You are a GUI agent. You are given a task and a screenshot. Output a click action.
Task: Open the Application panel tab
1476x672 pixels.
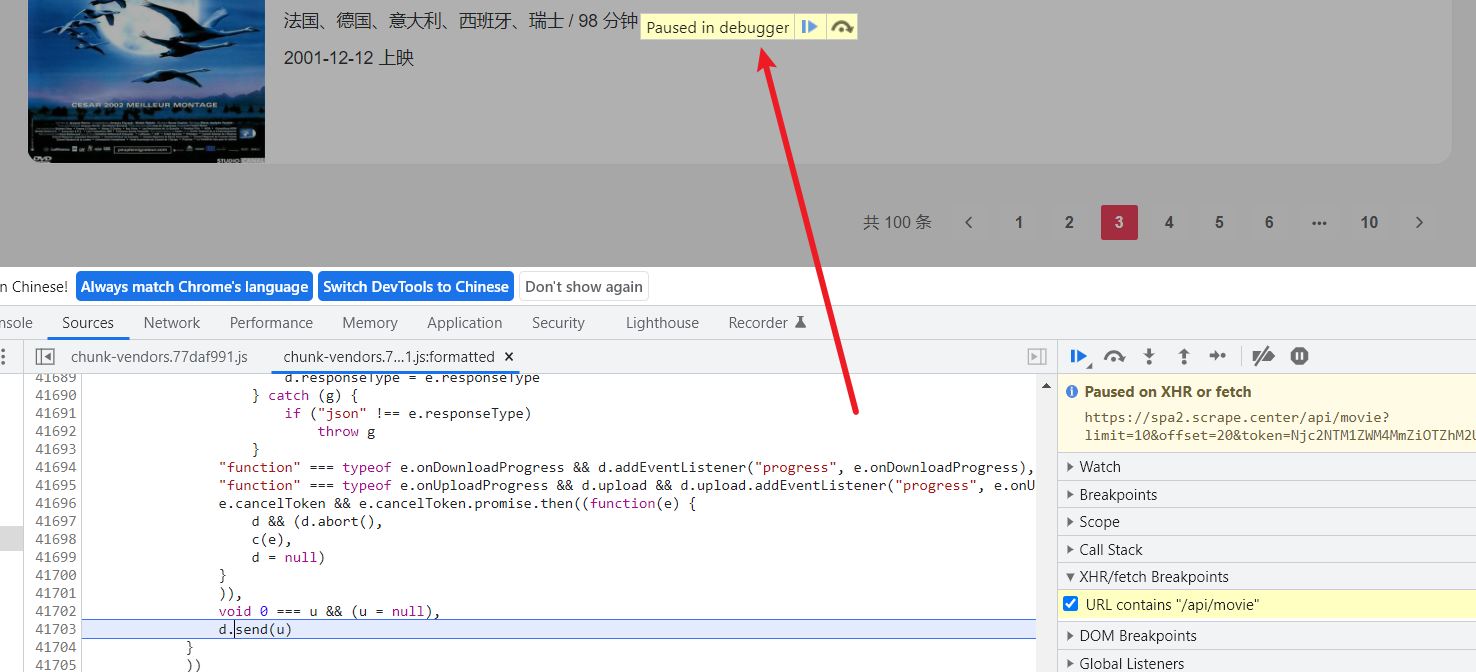pyautogui.click(x=465, y=323)
